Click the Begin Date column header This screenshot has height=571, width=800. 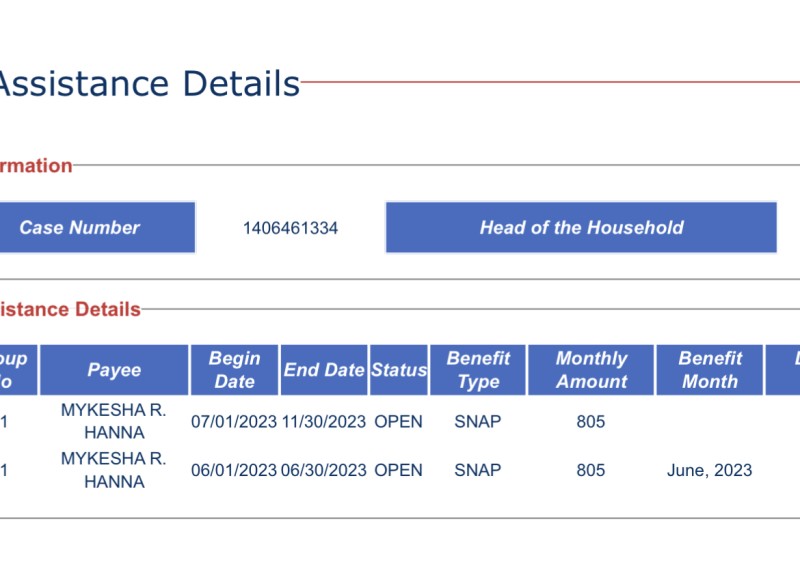(235, 370)
